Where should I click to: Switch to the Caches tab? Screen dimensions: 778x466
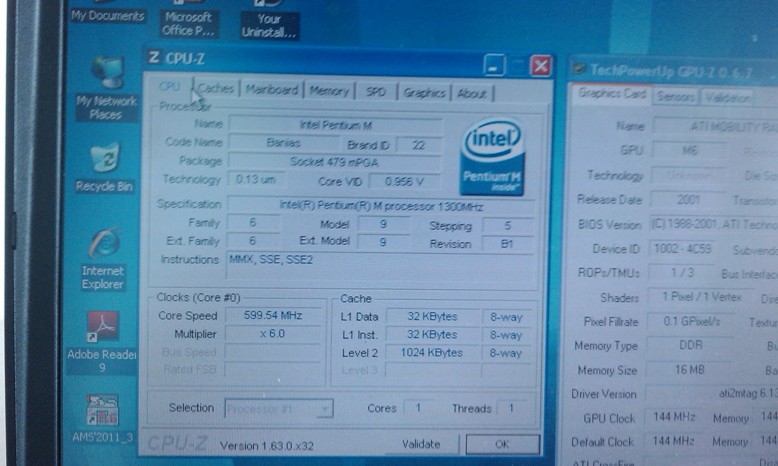tap(215, 88)
